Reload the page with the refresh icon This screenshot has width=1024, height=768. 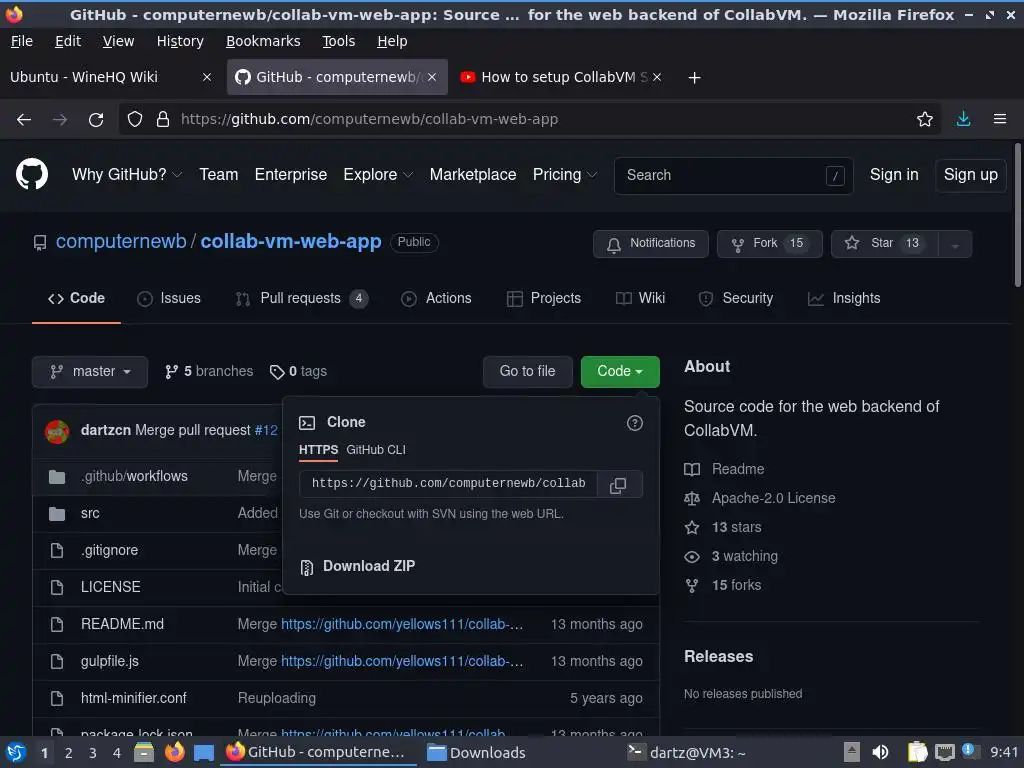coord(96,120)
